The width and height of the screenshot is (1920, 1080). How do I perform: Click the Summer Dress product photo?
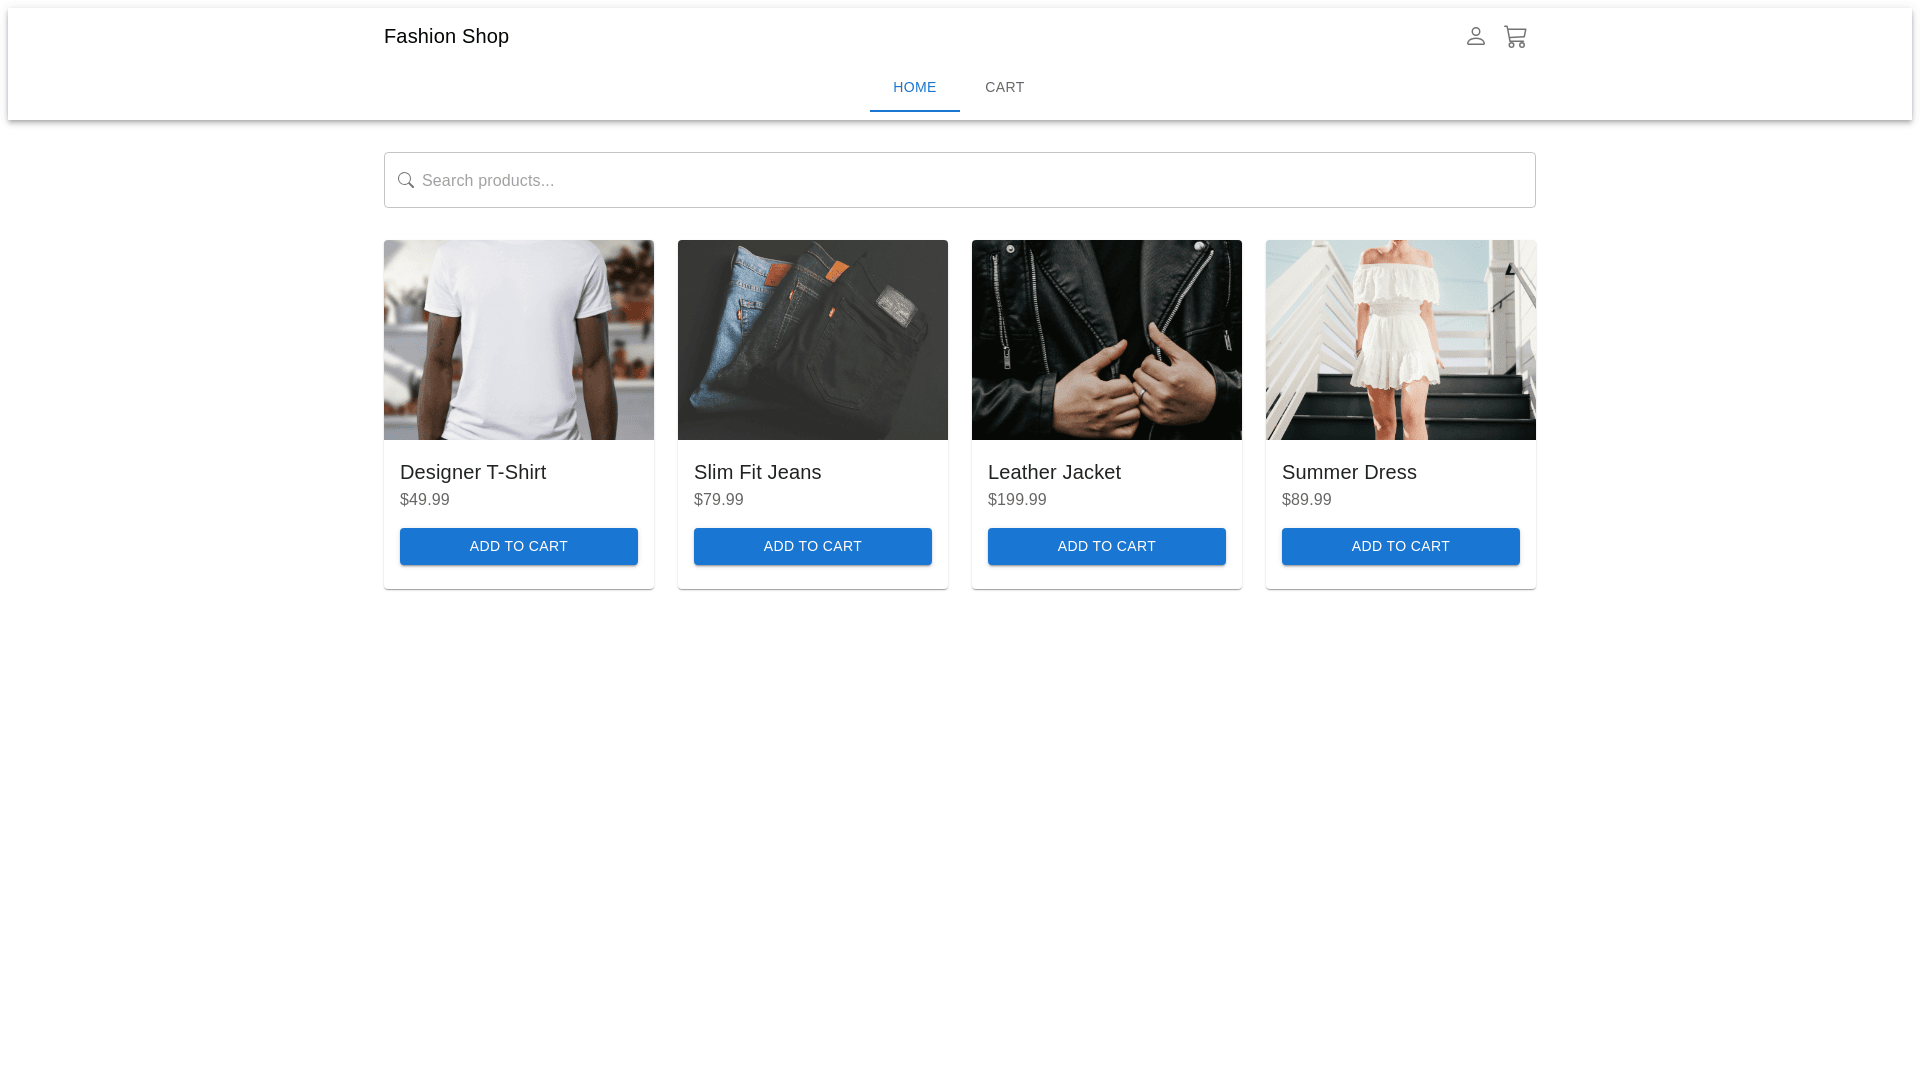pos(1400,340)
